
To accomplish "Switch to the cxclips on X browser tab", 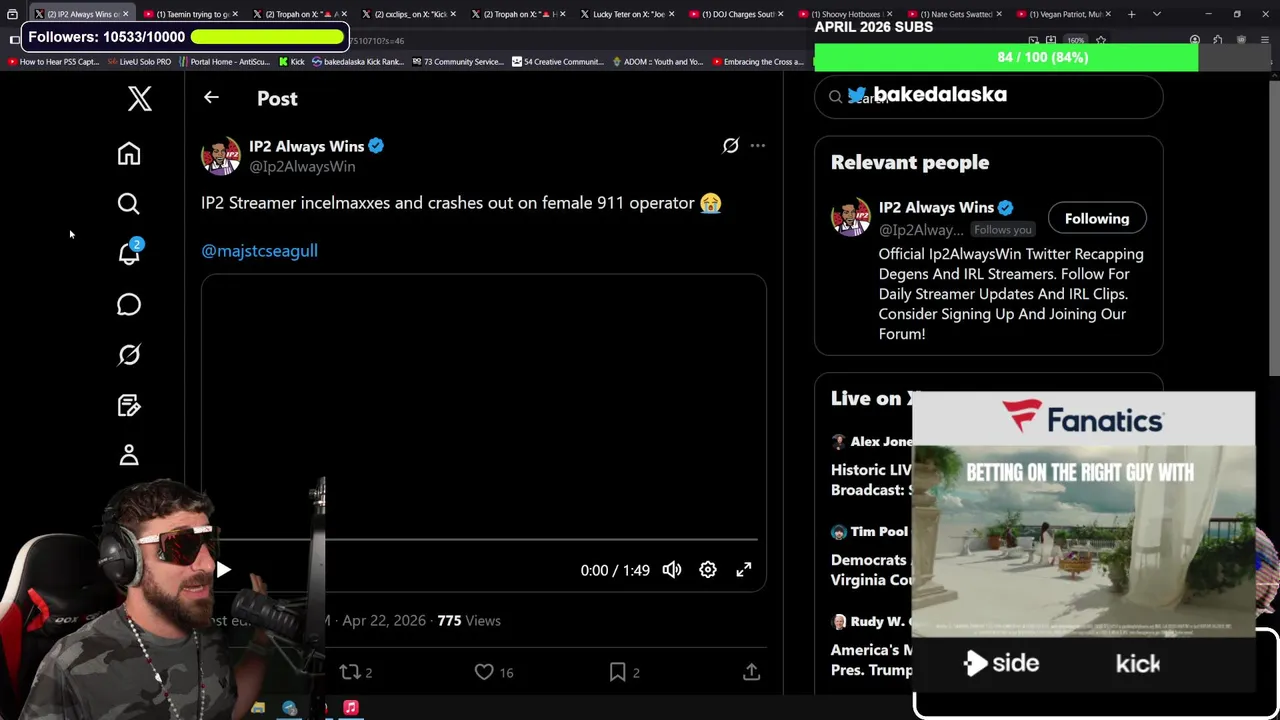I will [410, 14].
